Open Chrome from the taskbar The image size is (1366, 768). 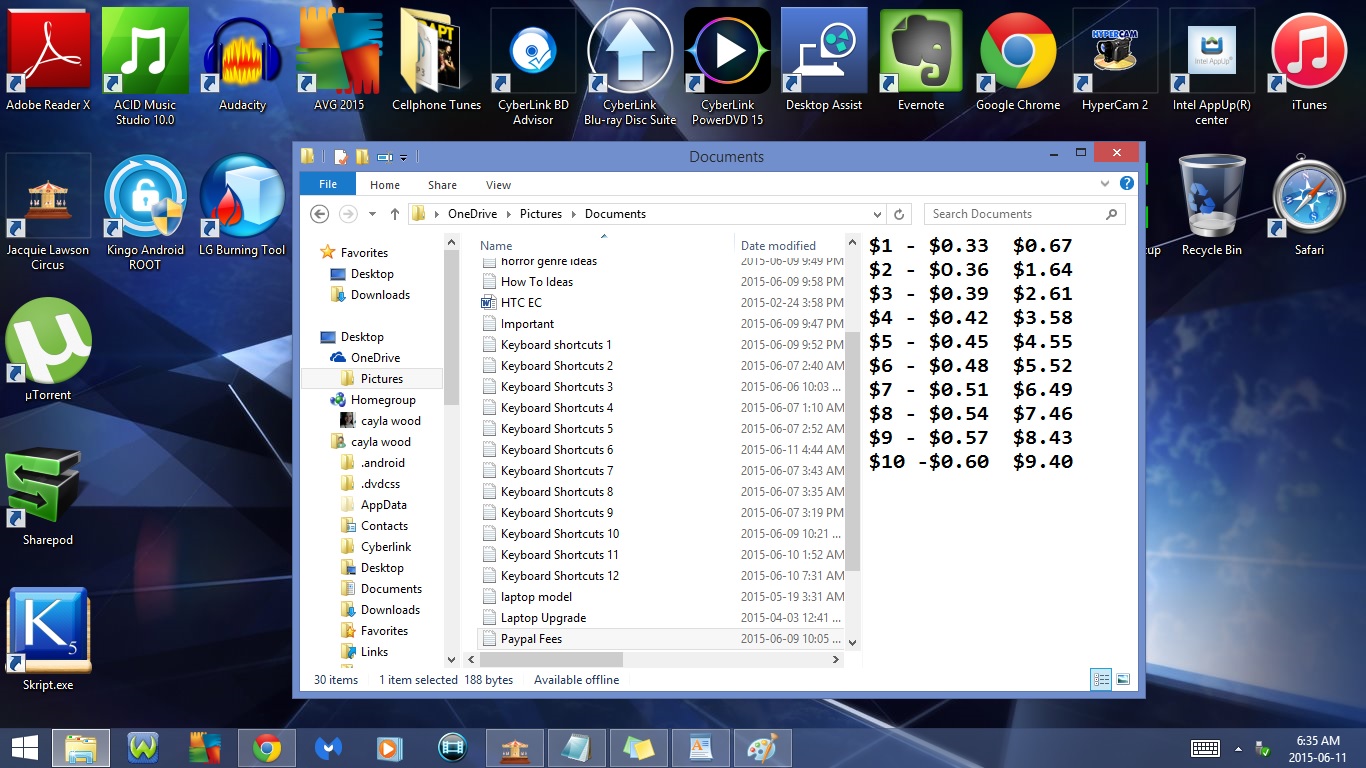coord(266,748)
